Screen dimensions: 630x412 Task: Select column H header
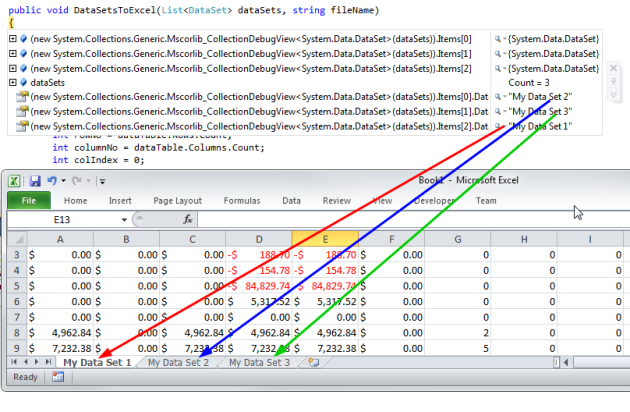coord(524,240)
